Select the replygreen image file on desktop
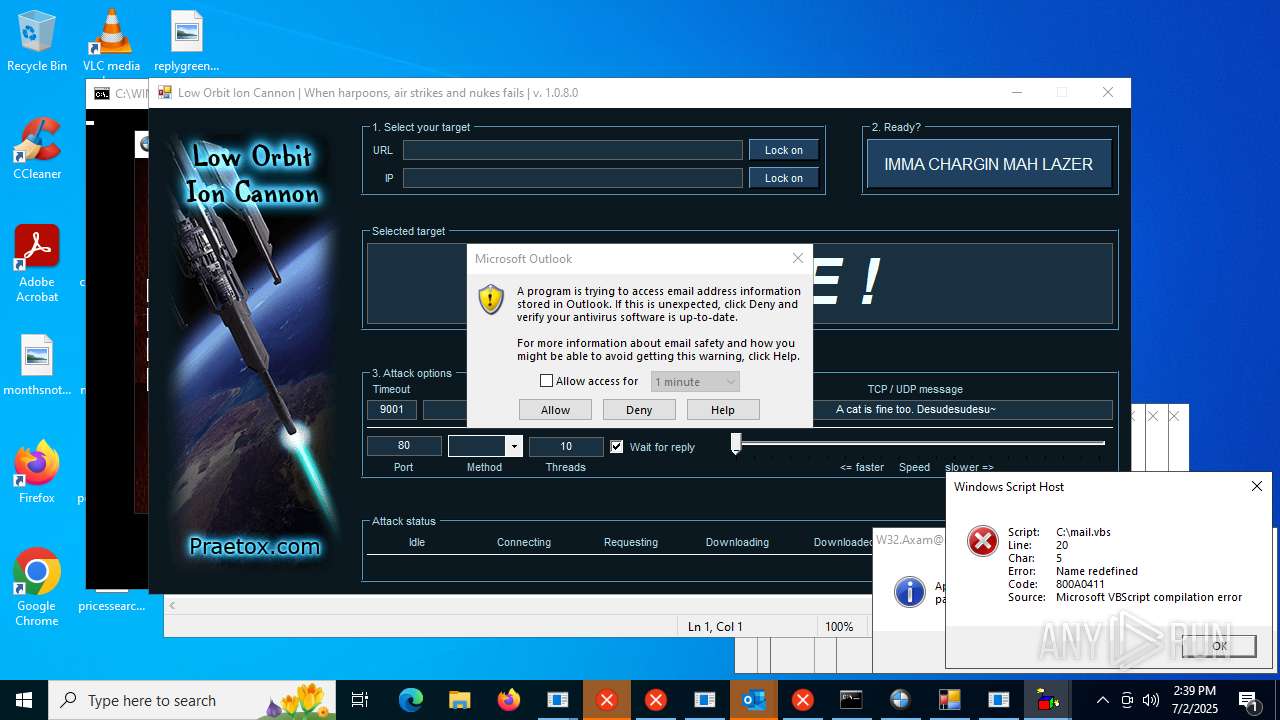This screenshot has width=1280, height=720. coord(186,41)
